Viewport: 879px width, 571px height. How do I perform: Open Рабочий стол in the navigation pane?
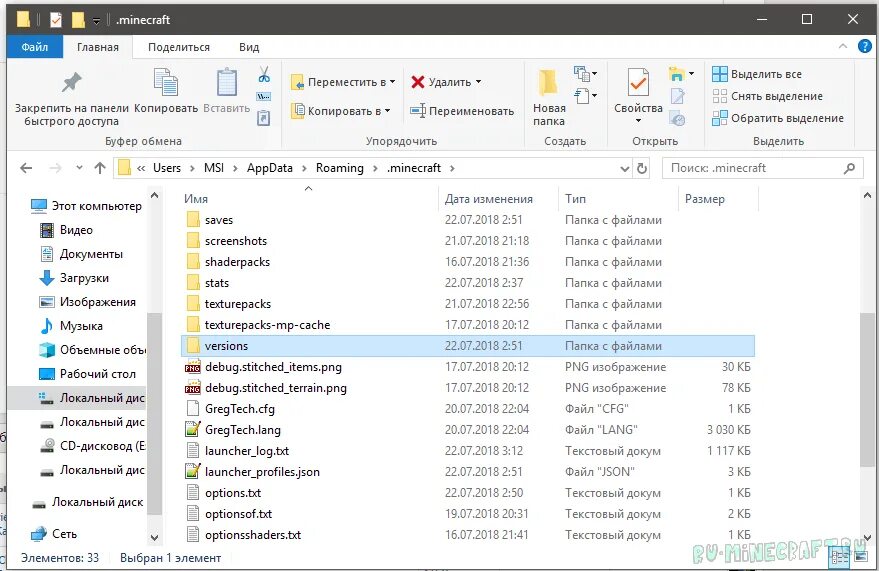[87, 374]
